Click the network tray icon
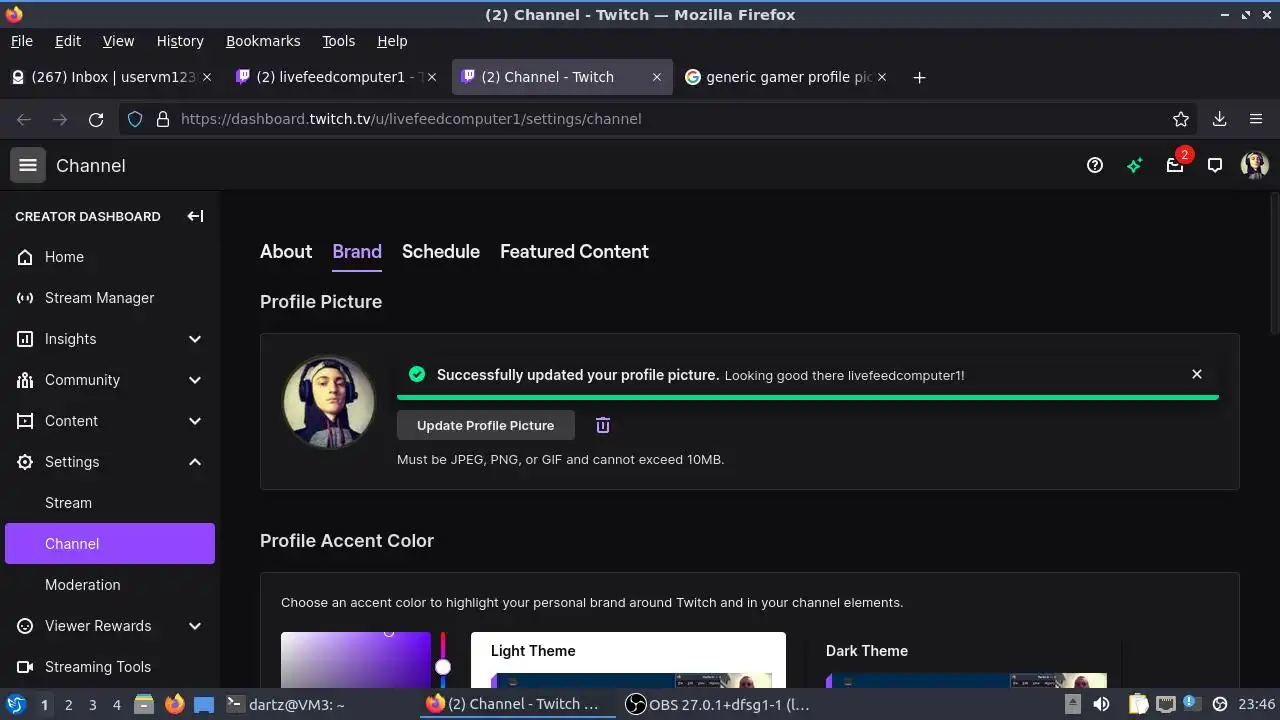Screen dimensions: 1280x720 click(1166, 704)
